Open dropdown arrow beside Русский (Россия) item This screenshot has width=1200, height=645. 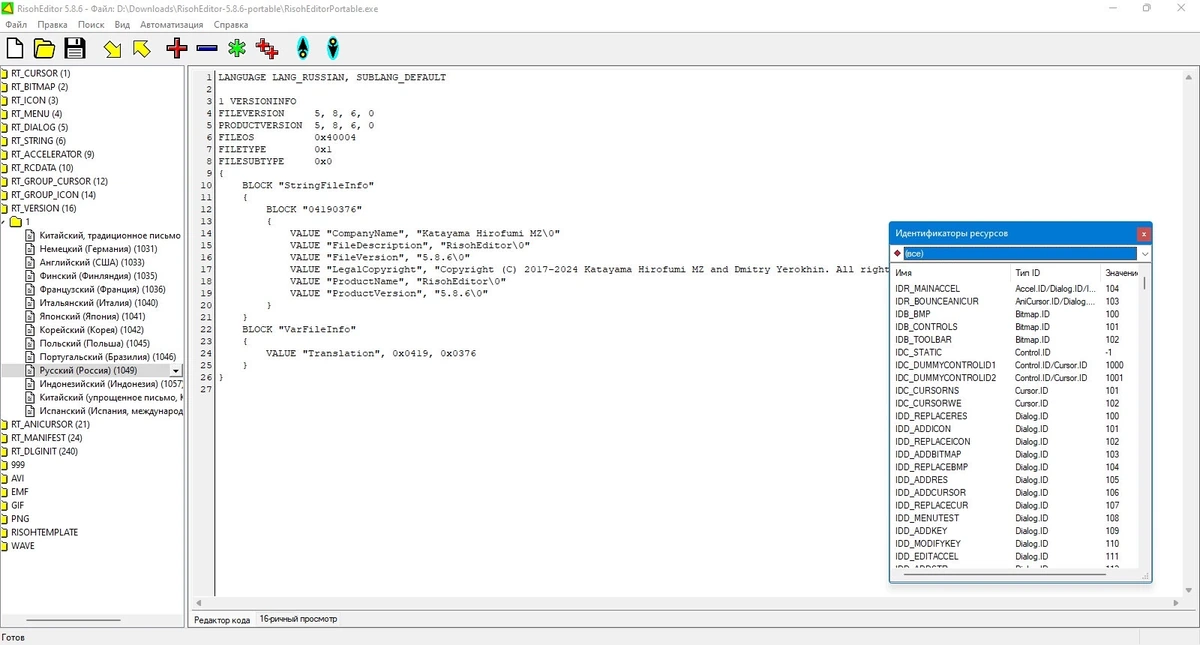pyautogui.click(x=176, y=371)
